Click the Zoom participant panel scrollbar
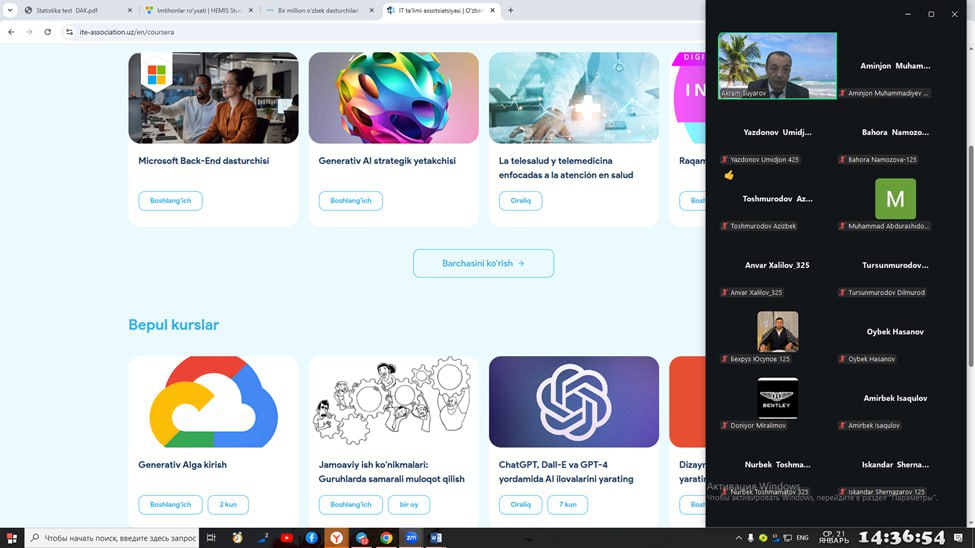Screen dimensions: 975x548 click(968, 250)
